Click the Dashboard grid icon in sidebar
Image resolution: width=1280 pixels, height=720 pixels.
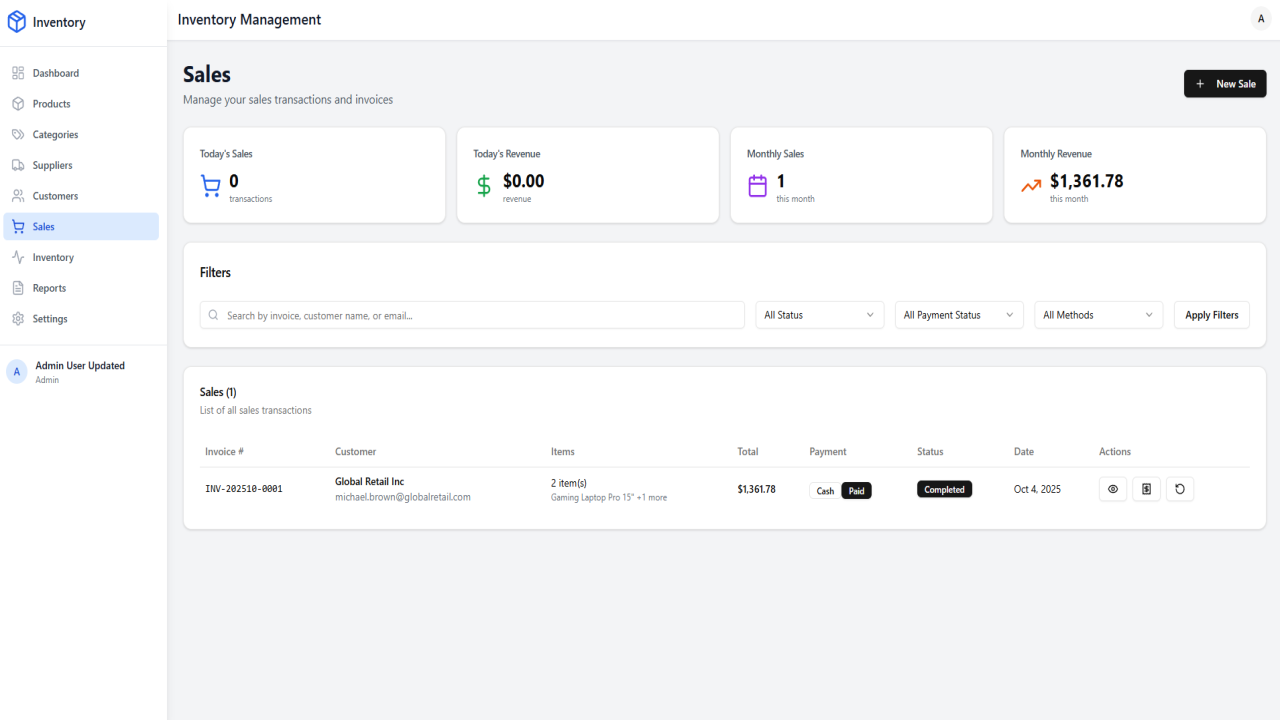[x=18, y=73]
